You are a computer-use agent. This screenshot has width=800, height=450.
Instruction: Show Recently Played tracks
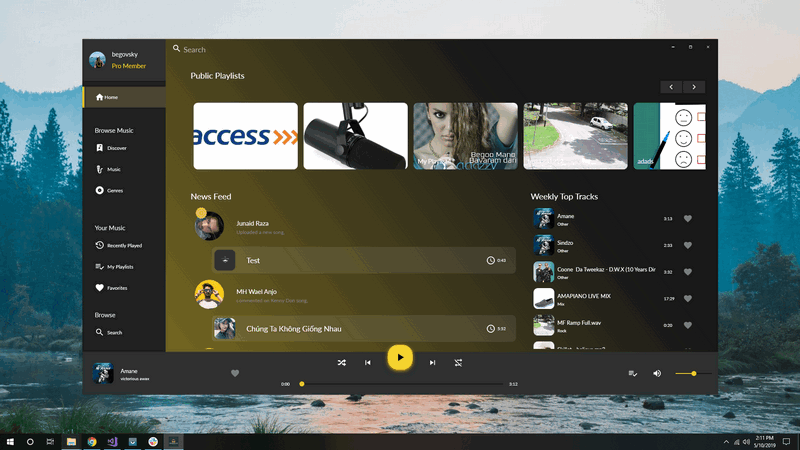click(124, 245)
